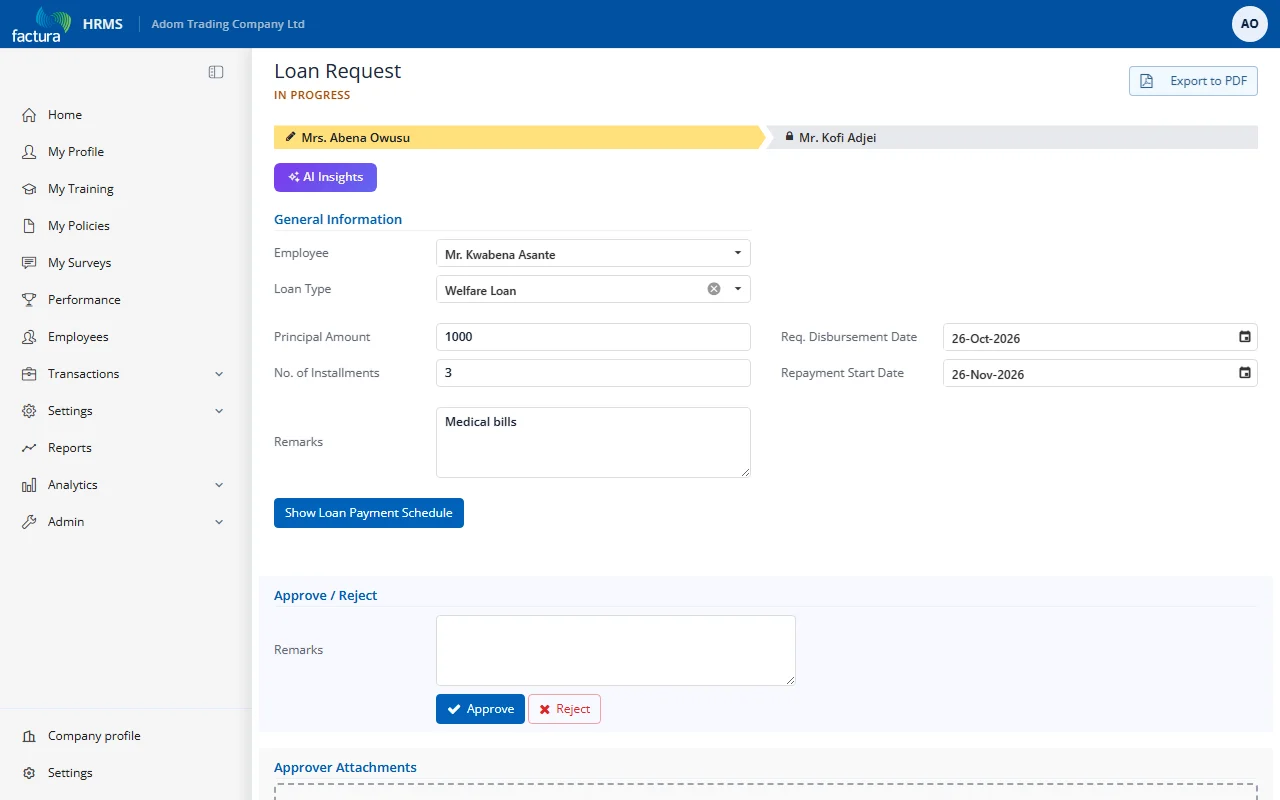Expand the sidebar Settings submenu chevron
This screenshot has width=1280, height=800.
pos(219,411)
